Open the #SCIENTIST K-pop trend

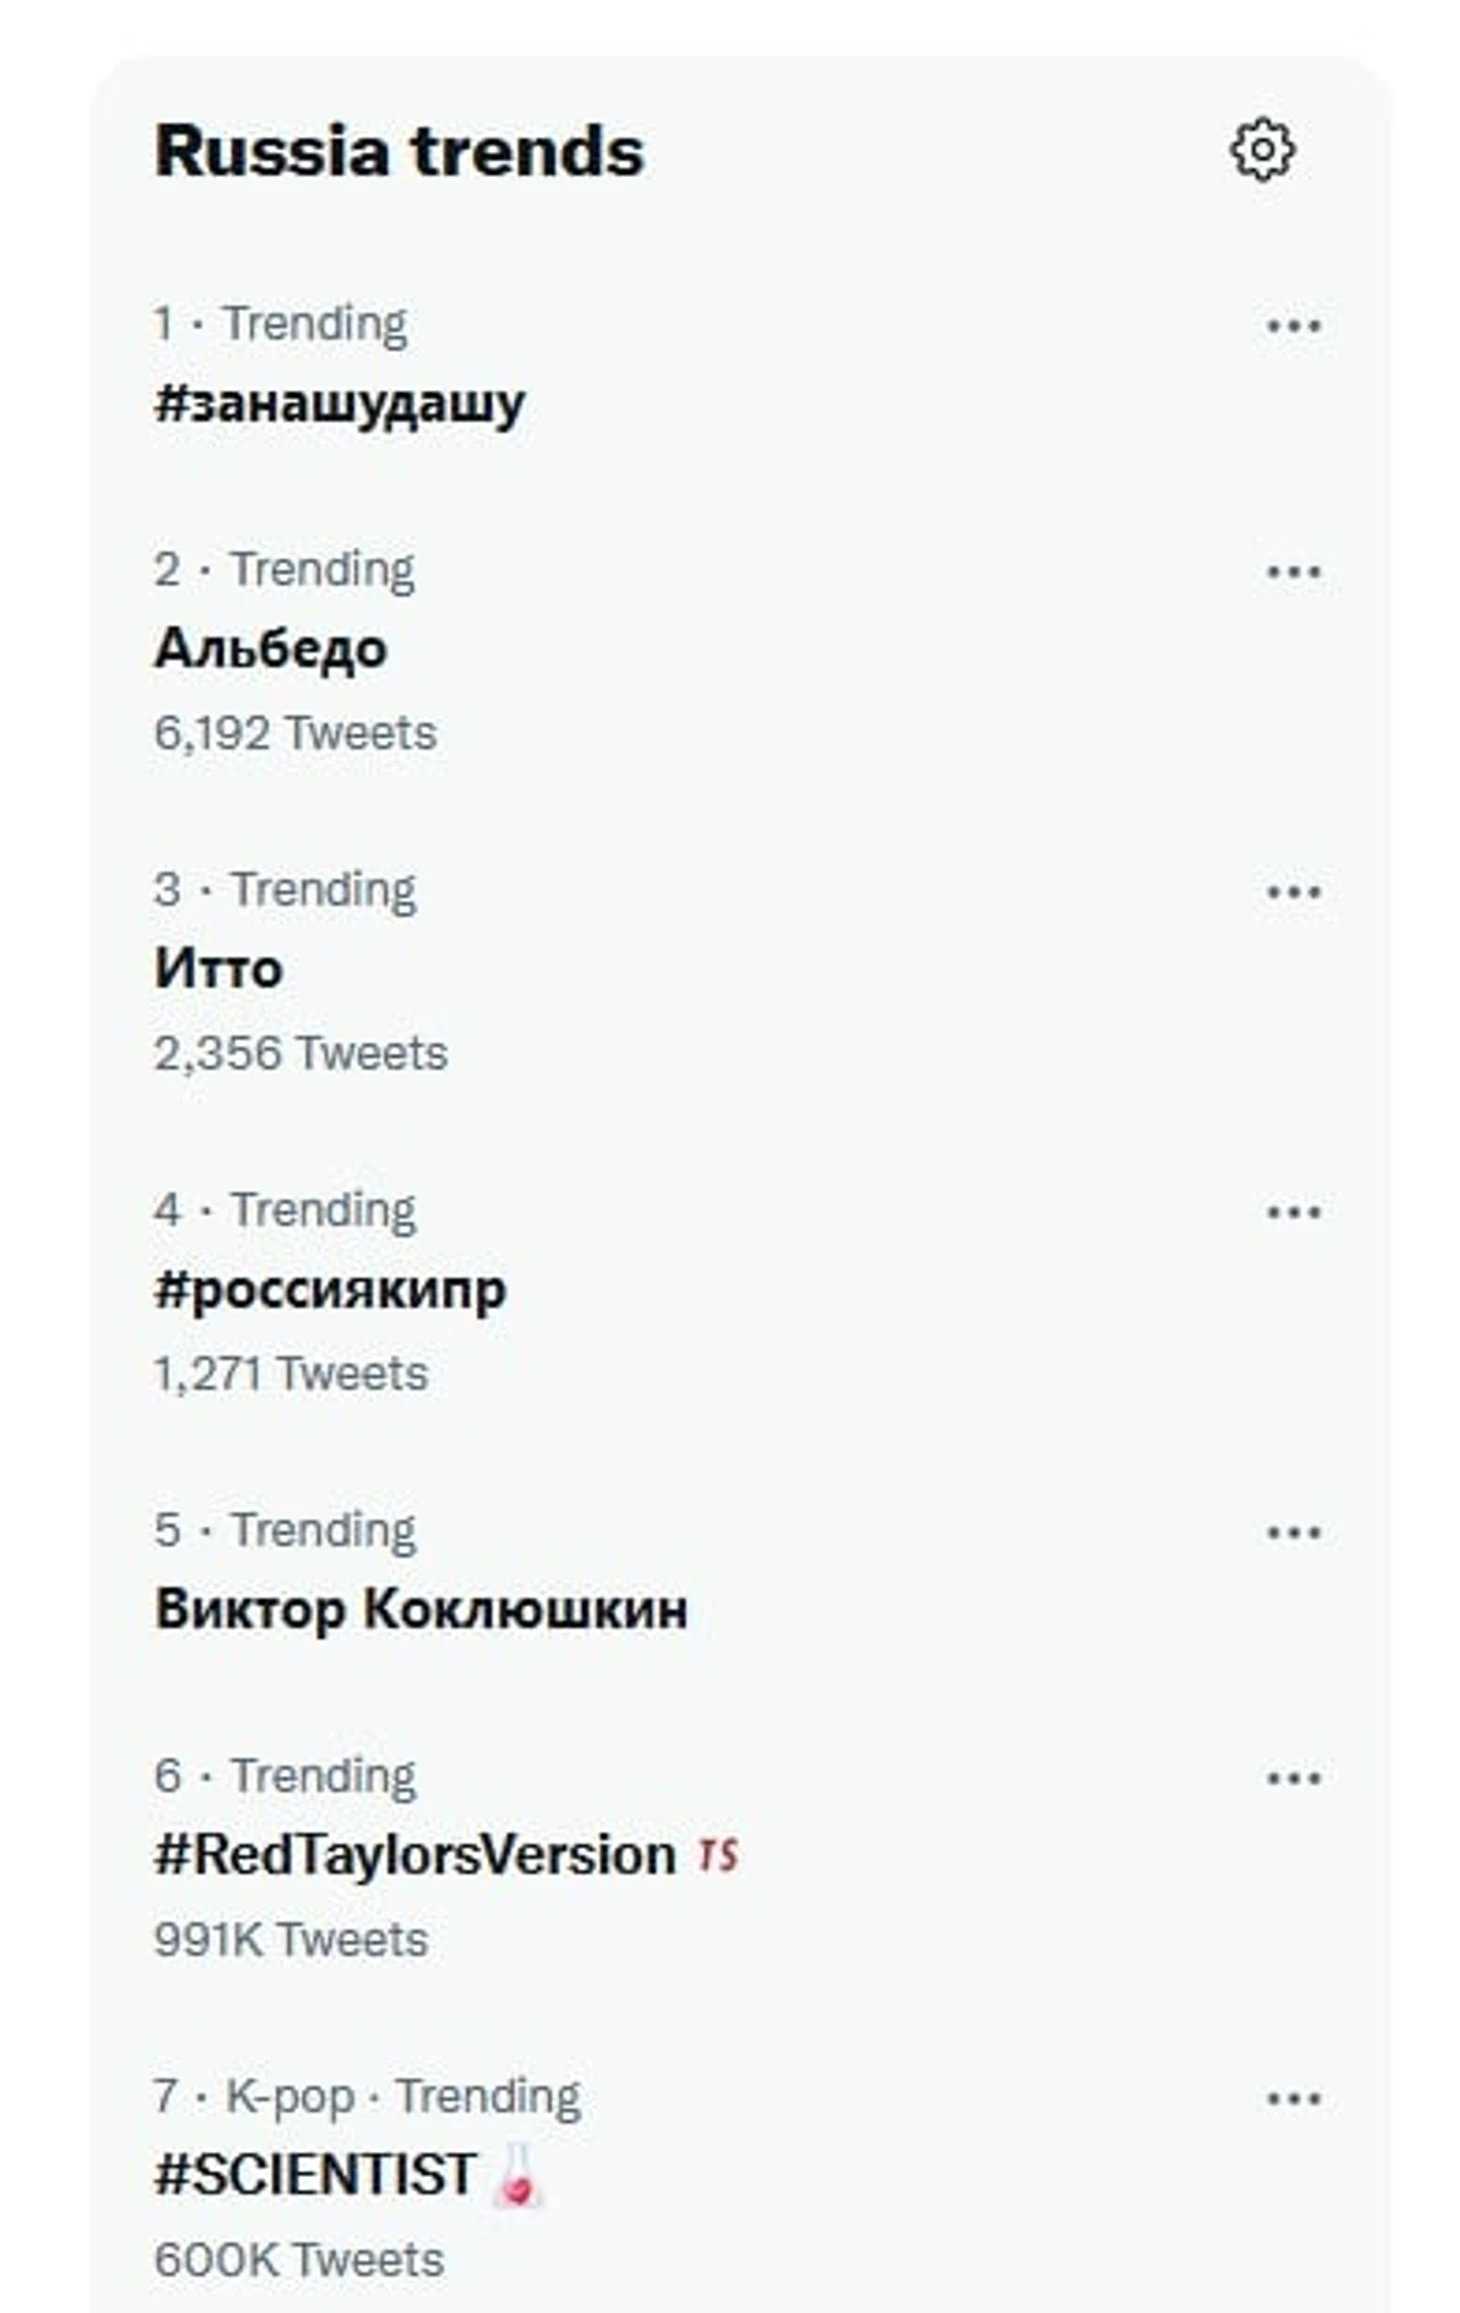point(315,2176)
